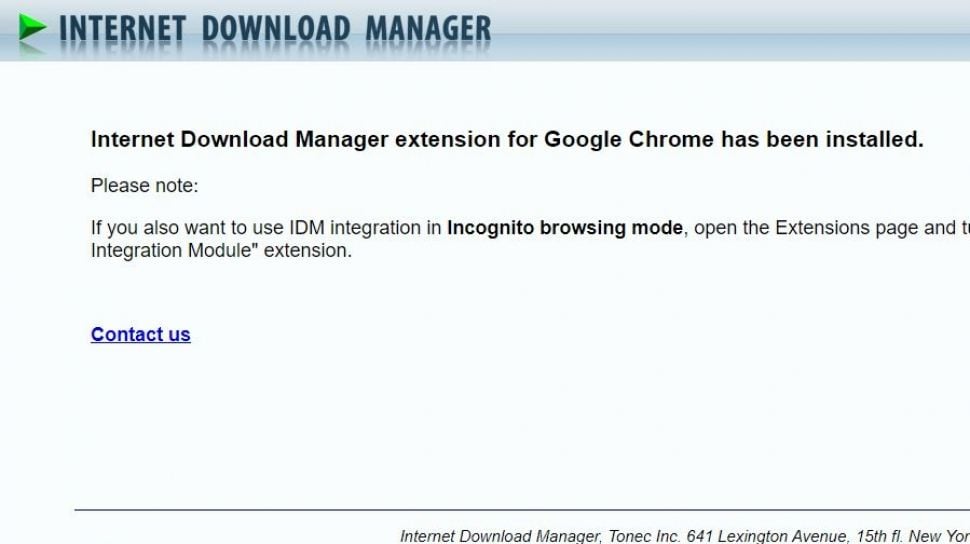Click the horizontal divider above the footer
This screenshot has height=544, width=970.
click(x=522, y=510)
